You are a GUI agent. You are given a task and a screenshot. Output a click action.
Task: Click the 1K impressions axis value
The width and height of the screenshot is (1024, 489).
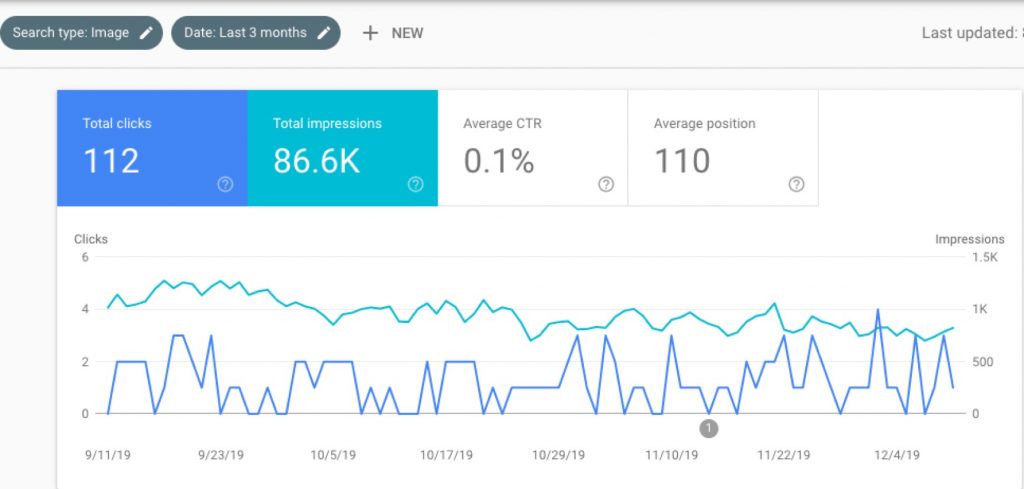(x=980, y=309)
